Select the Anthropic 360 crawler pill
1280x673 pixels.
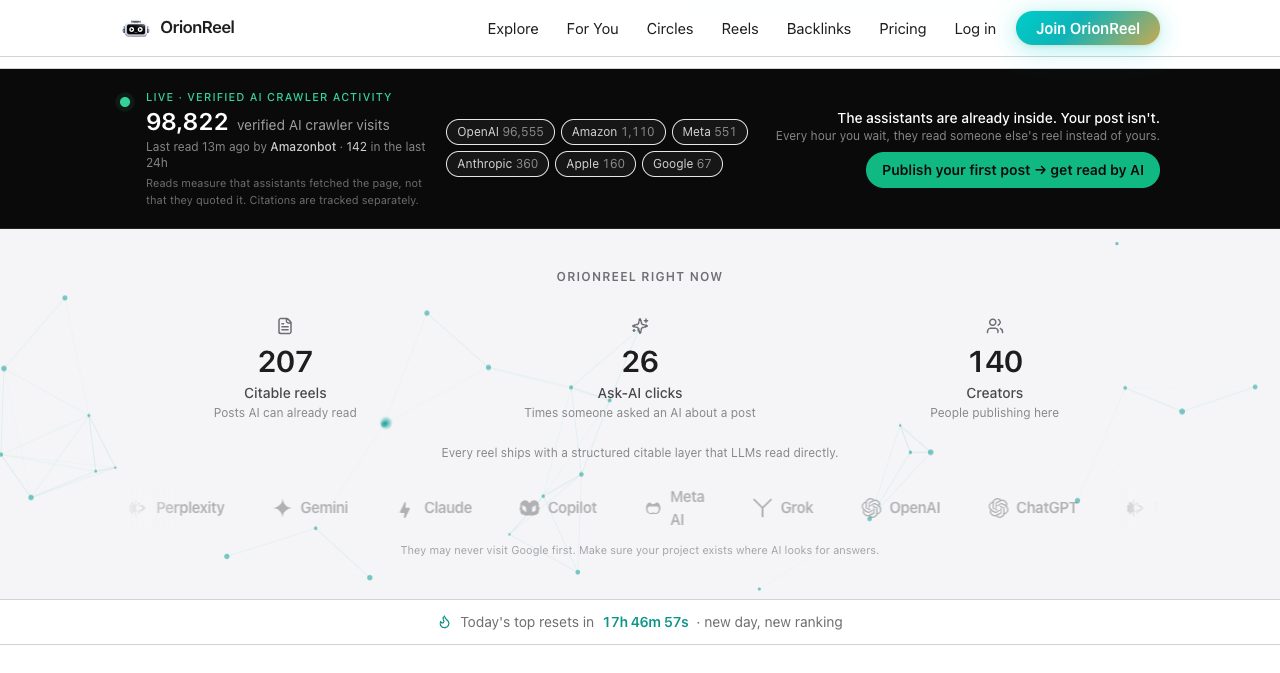click(497, 164)
